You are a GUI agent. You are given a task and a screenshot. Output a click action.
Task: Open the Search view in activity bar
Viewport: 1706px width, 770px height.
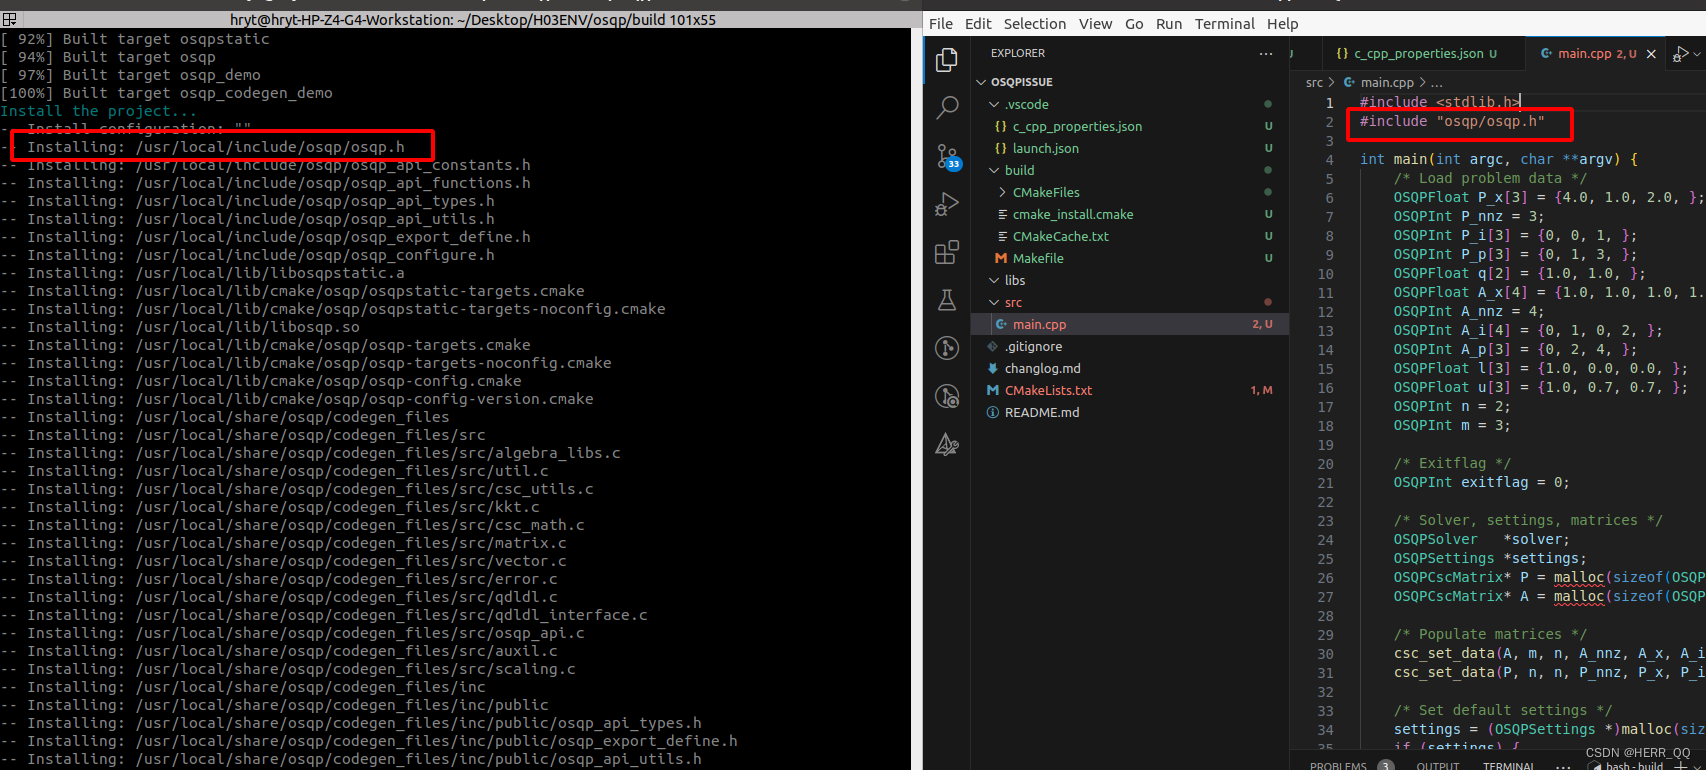946,108
